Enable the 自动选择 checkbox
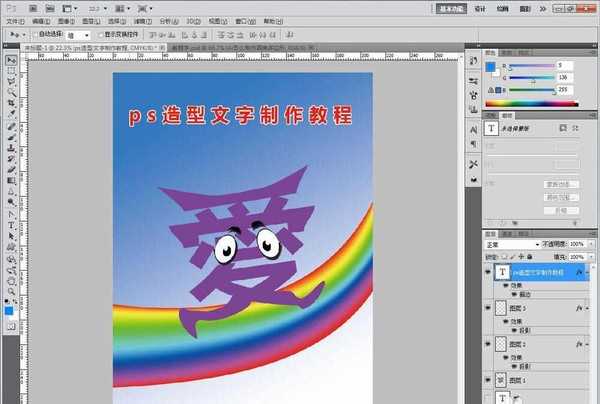Screen dimensions: 600x404 [x=35, y=34]
